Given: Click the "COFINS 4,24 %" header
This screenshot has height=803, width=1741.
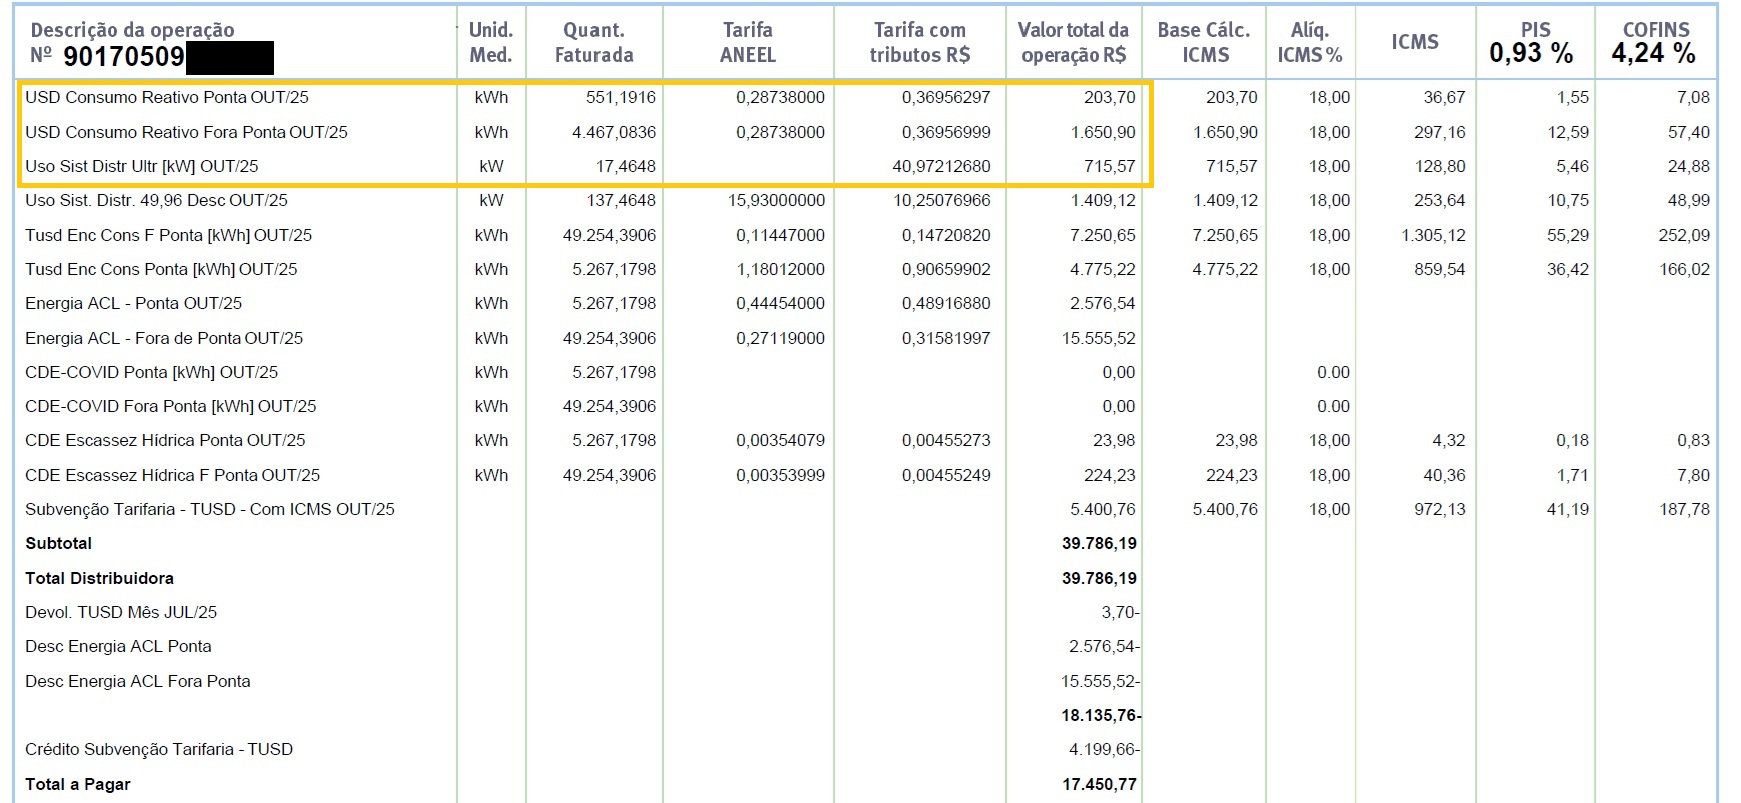Looking at the screenshot, I should pyautogui.click(x=1654, y=43).
